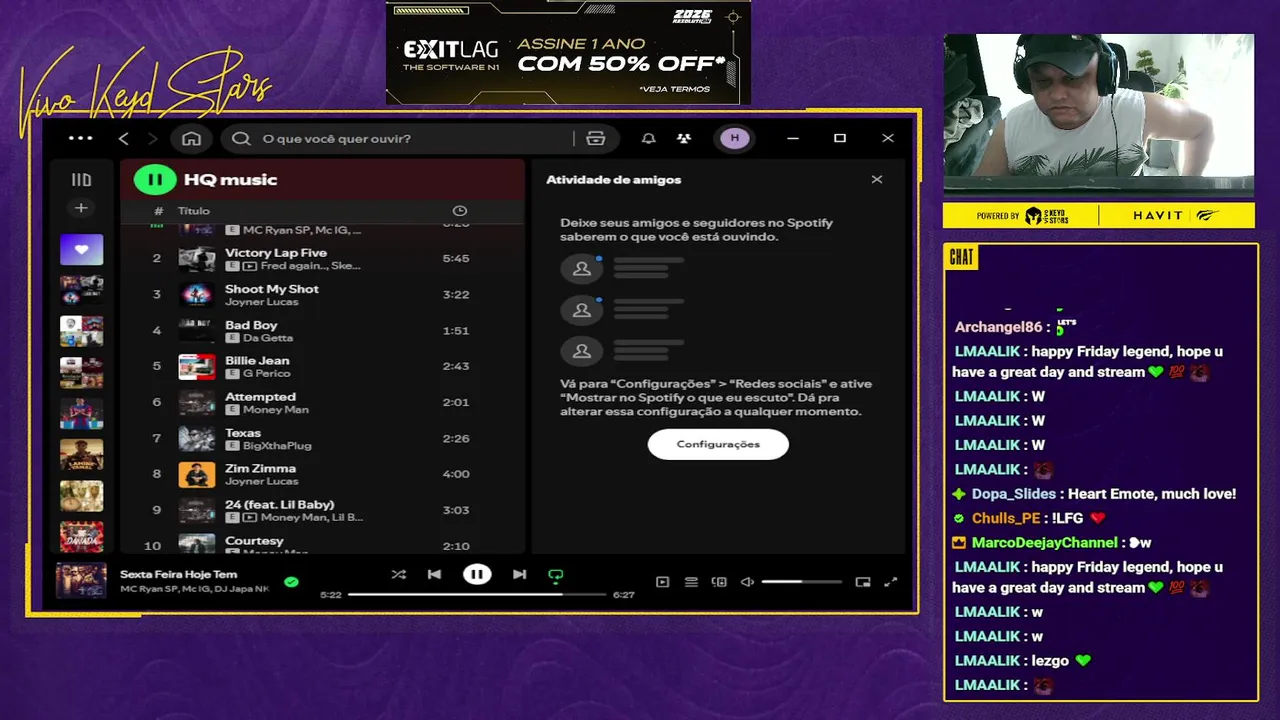Image resolution: width=1280 pixels, height=720 pixels.
Task: Click the Configurações button
Action: (x=718, y=444)
